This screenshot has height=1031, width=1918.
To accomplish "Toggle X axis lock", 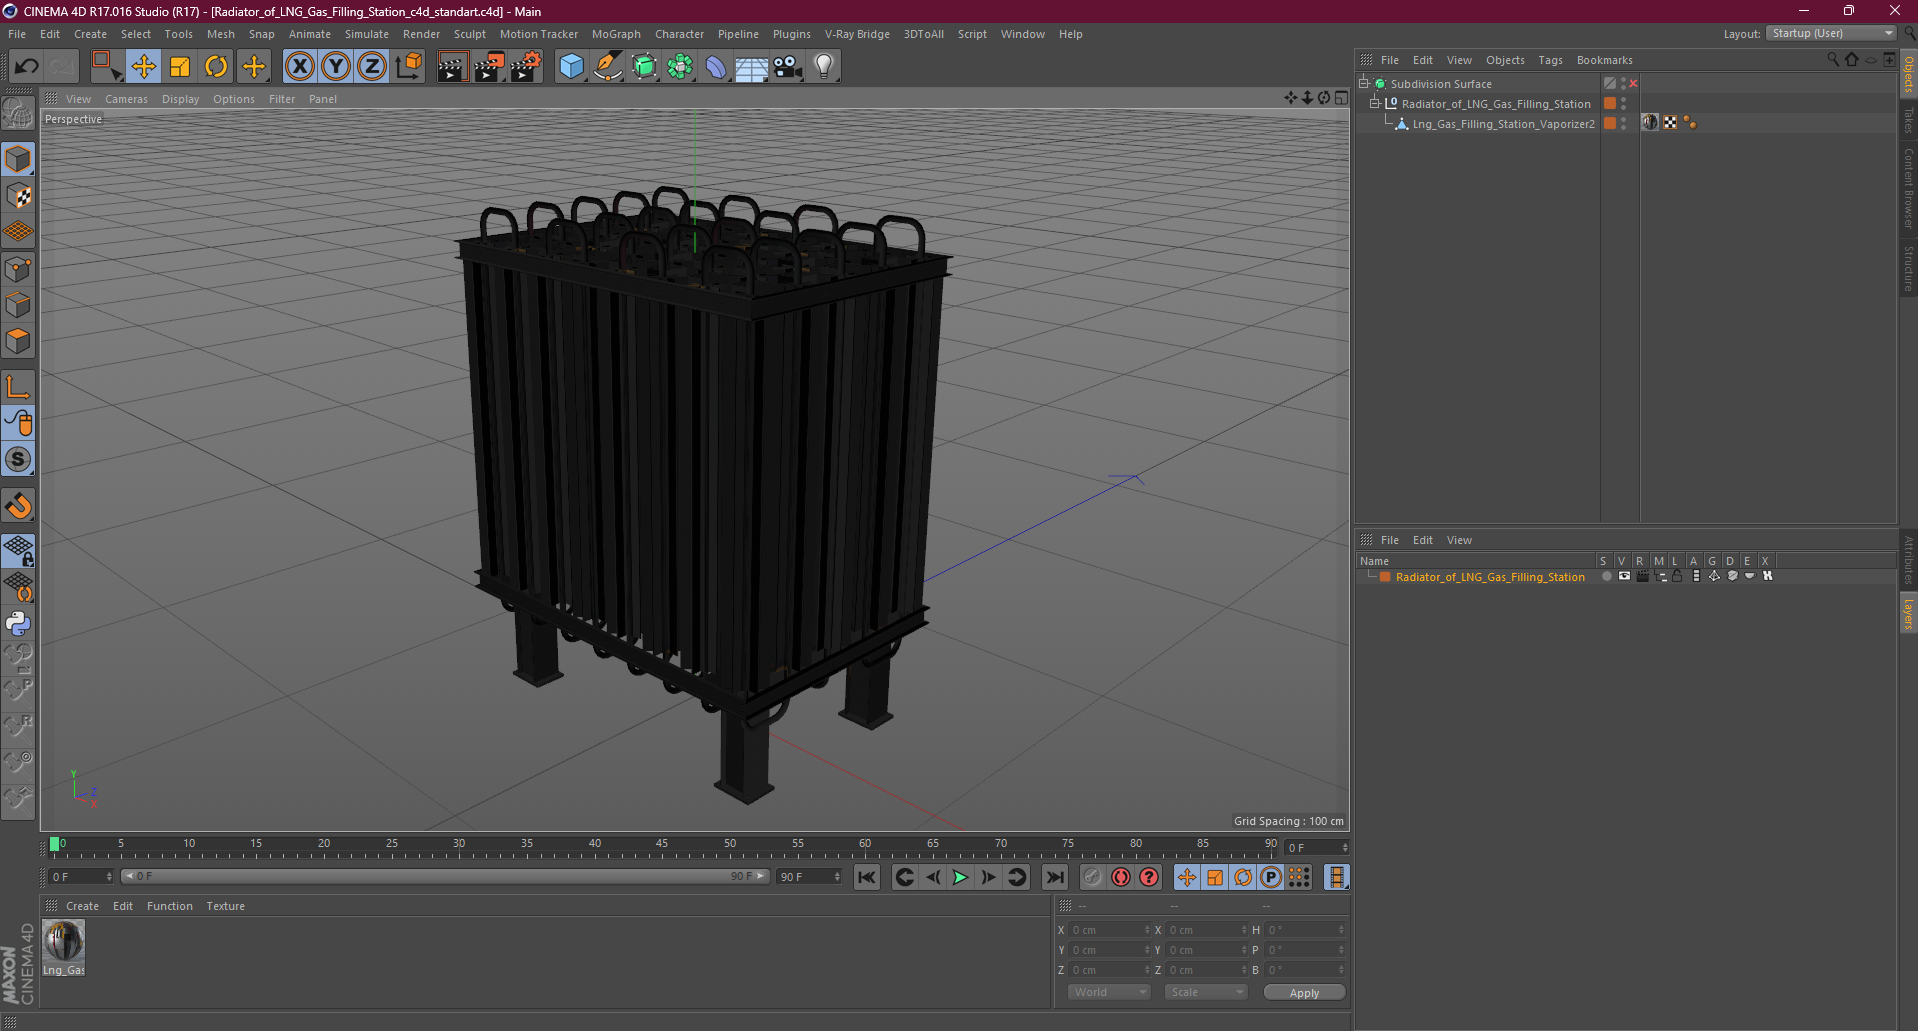I will tap(299, 67).
